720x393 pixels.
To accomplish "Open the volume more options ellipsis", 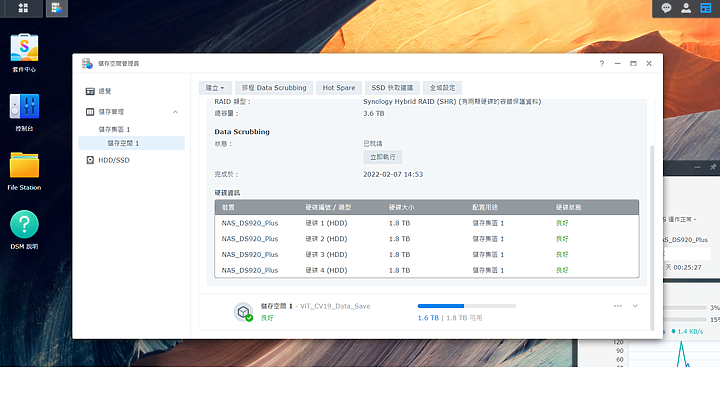I will [618, 306].
